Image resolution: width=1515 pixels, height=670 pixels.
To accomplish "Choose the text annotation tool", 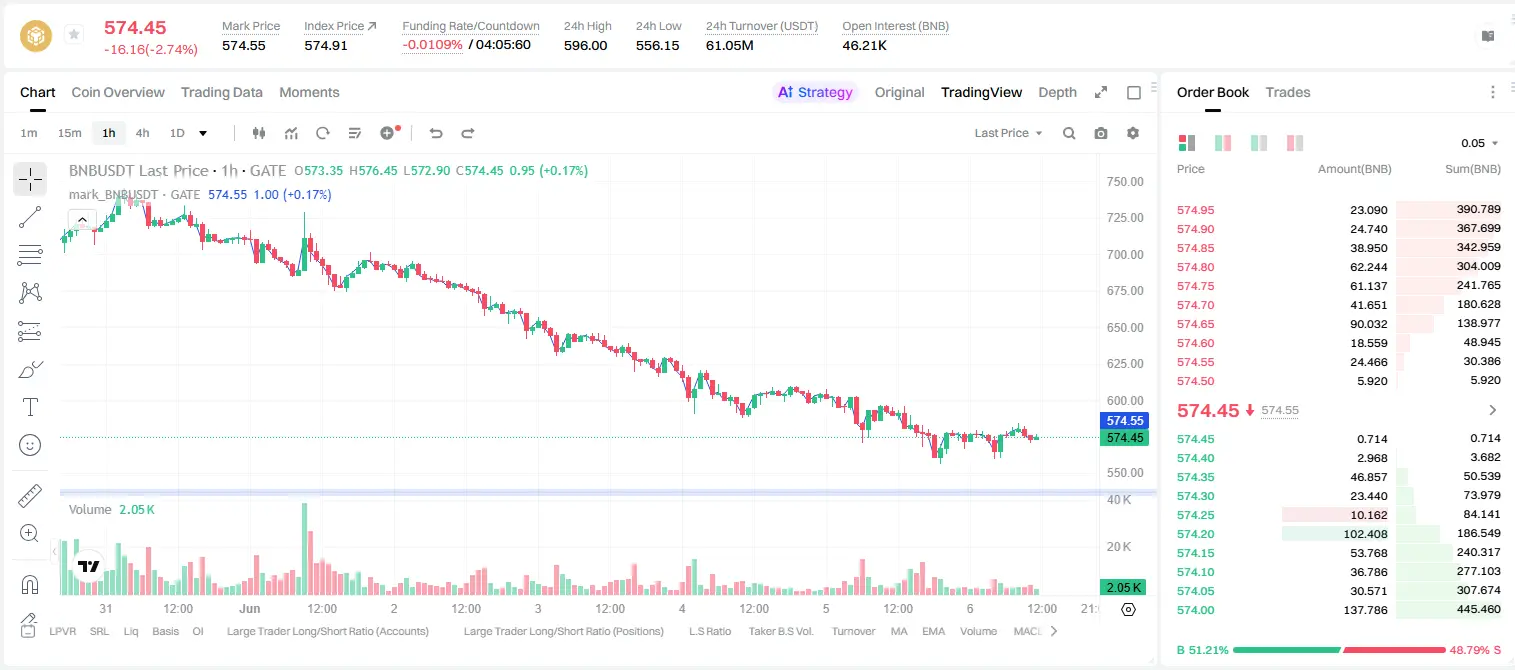I will pos(30,407).
